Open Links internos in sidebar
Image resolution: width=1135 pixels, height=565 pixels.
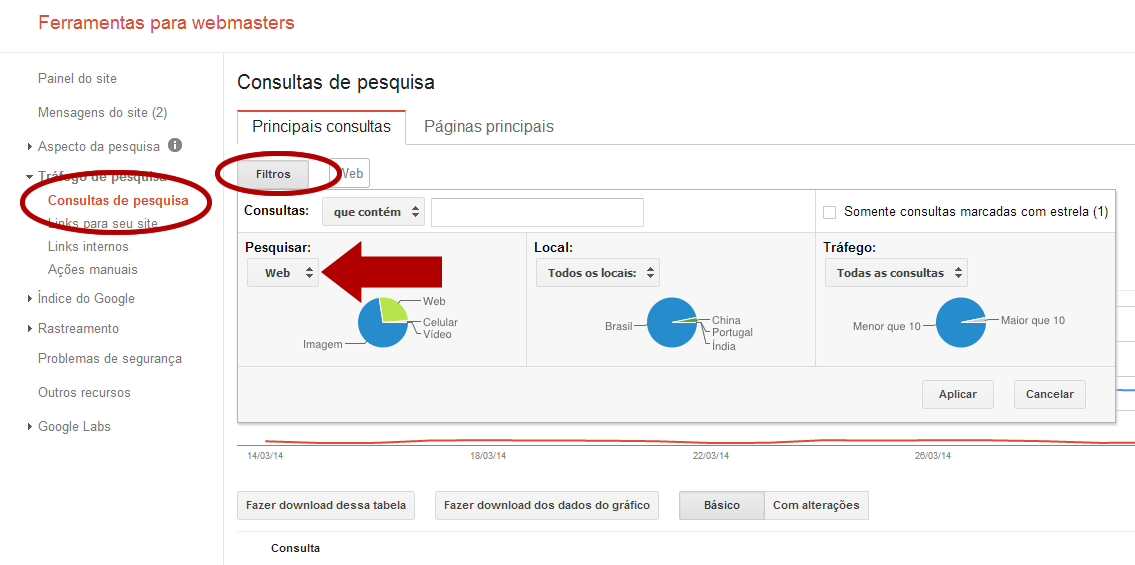88,247
